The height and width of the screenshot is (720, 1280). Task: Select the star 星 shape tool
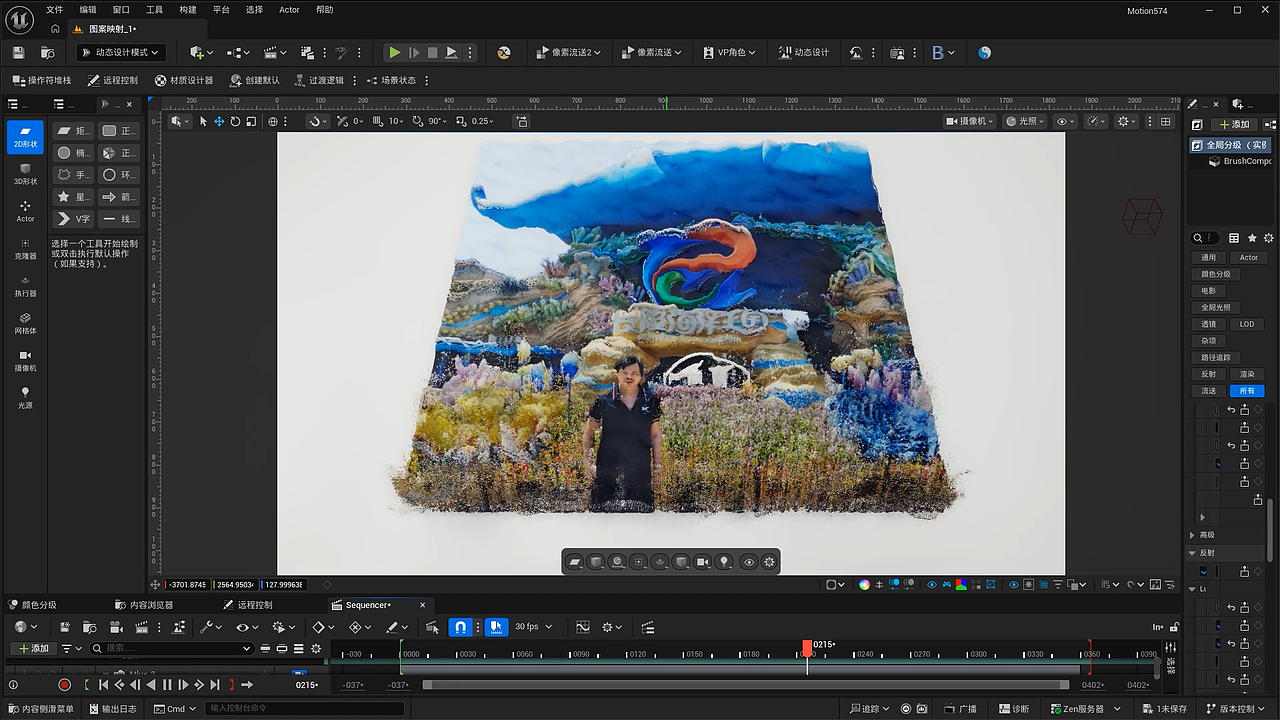tap(72, 197)
